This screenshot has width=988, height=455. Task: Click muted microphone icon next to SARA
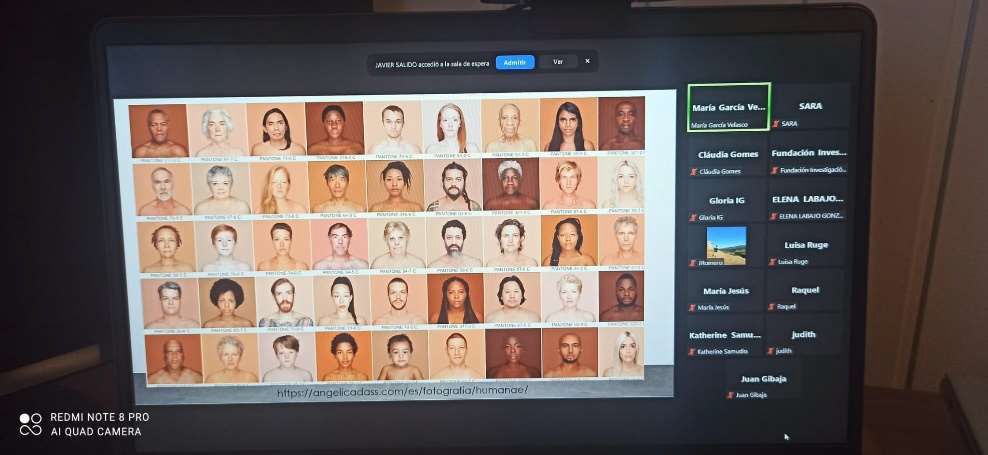click(x=774, y=123)
